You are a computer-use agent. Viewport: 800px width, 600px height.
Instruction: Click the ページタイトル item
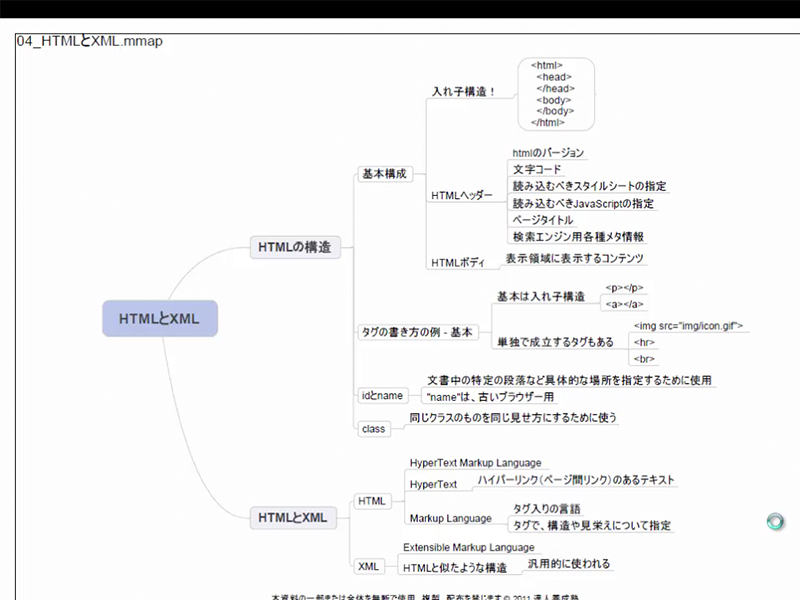(542, 220)
